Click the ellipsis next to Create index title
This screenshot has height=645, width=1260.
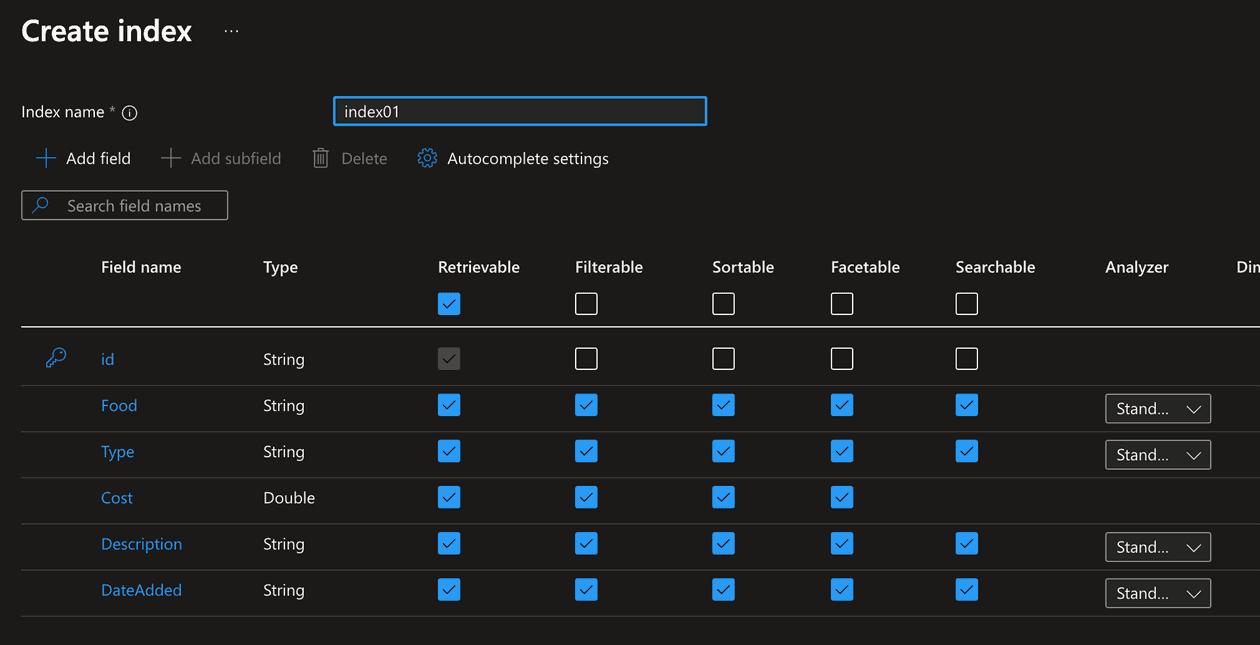coord(230,30)
